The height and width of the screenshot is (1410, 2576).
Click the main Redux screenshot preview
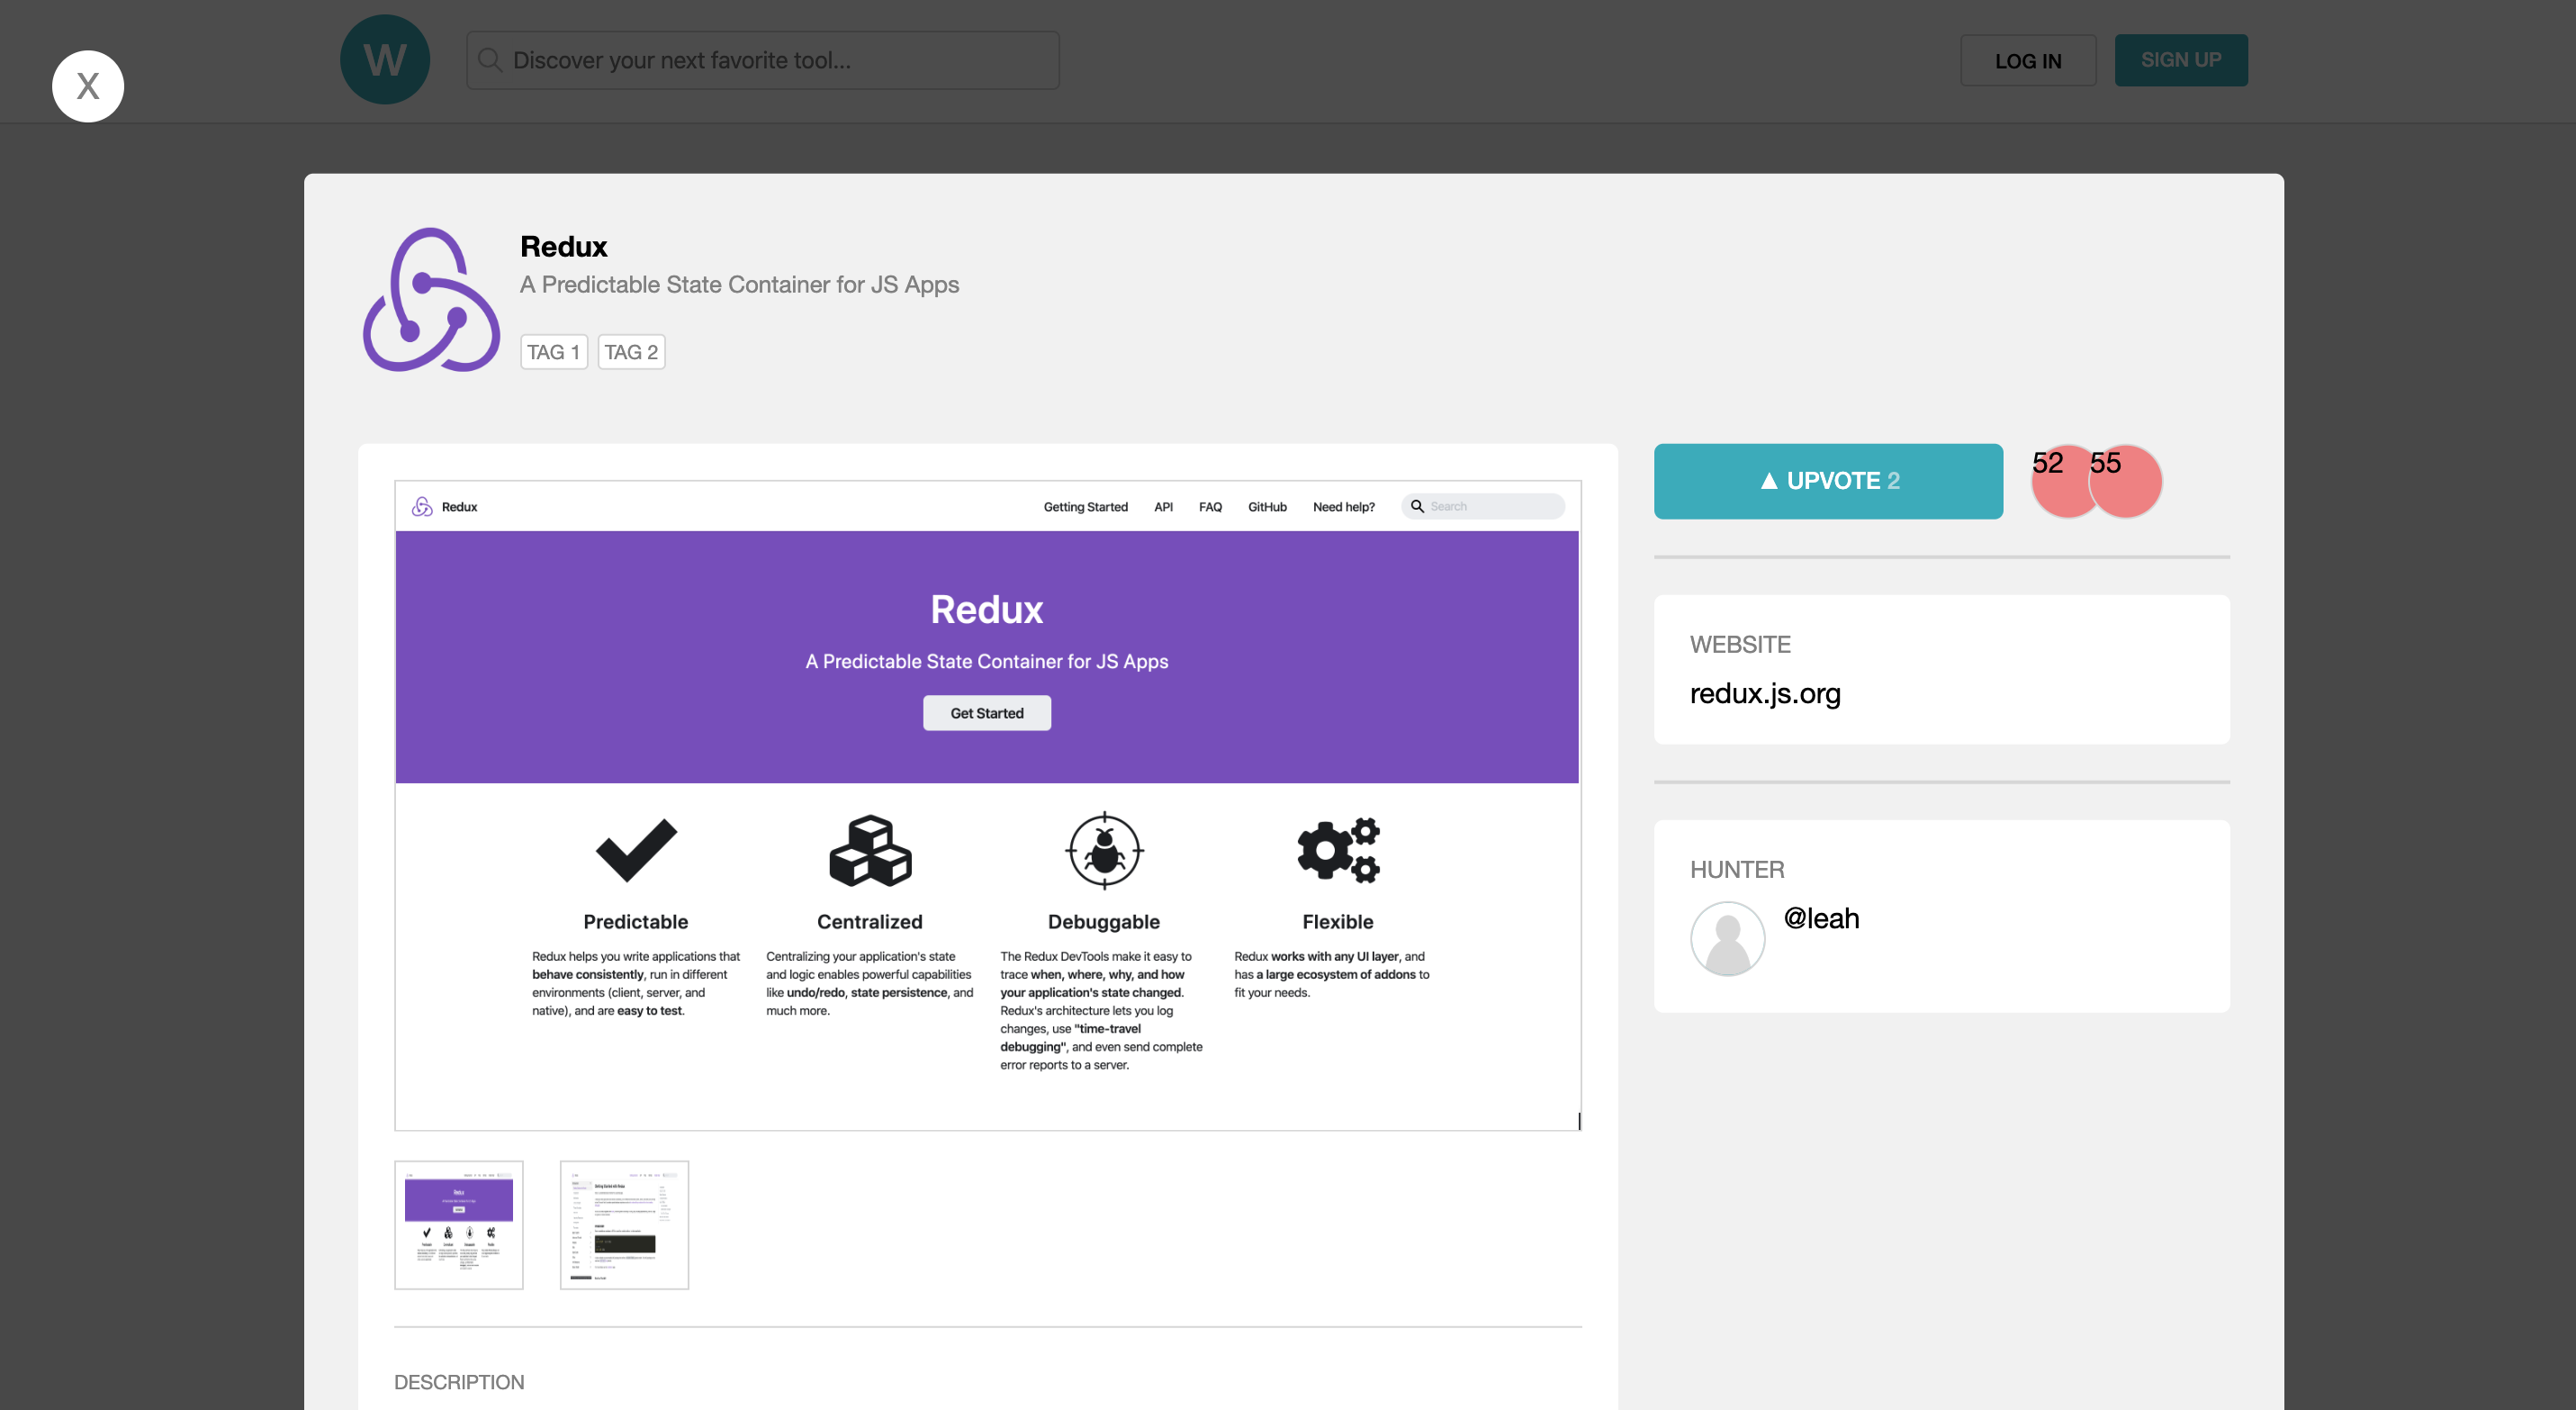(x=987, y=806)
